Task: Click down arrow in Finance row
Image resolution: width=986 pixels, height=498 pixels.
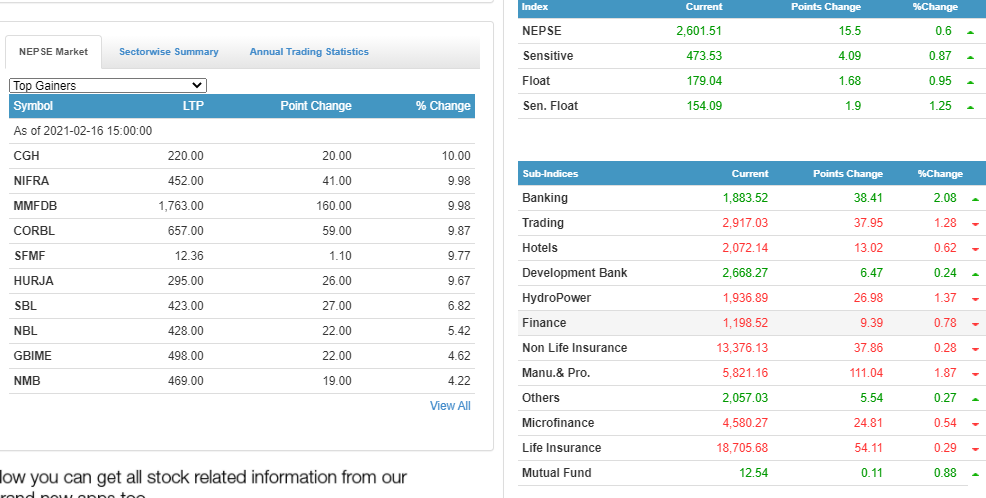Action: (x=975, y=324)
